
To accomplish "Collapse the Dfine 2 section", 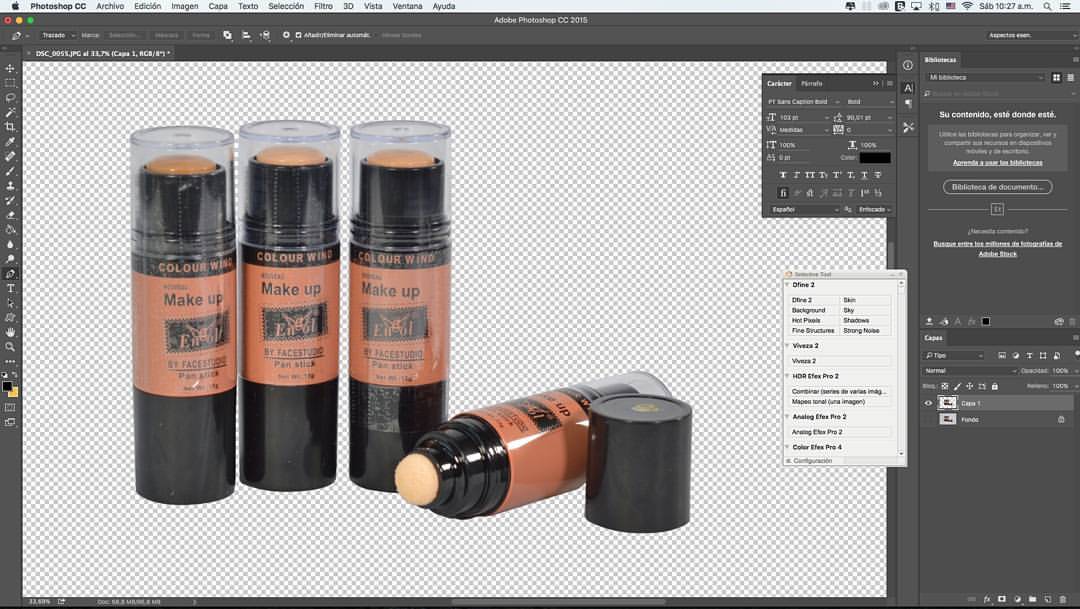I will pyautogui.click(x=787, y=285).
